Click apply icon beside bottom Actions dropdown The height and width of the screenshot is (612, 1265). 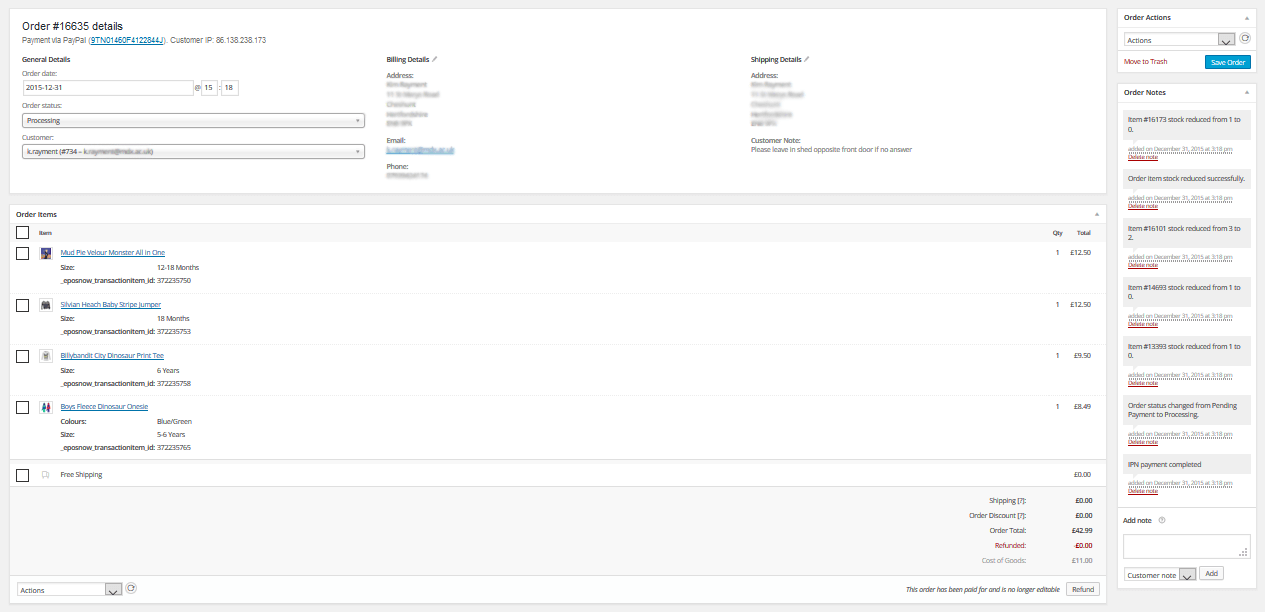tap(131, 589)
